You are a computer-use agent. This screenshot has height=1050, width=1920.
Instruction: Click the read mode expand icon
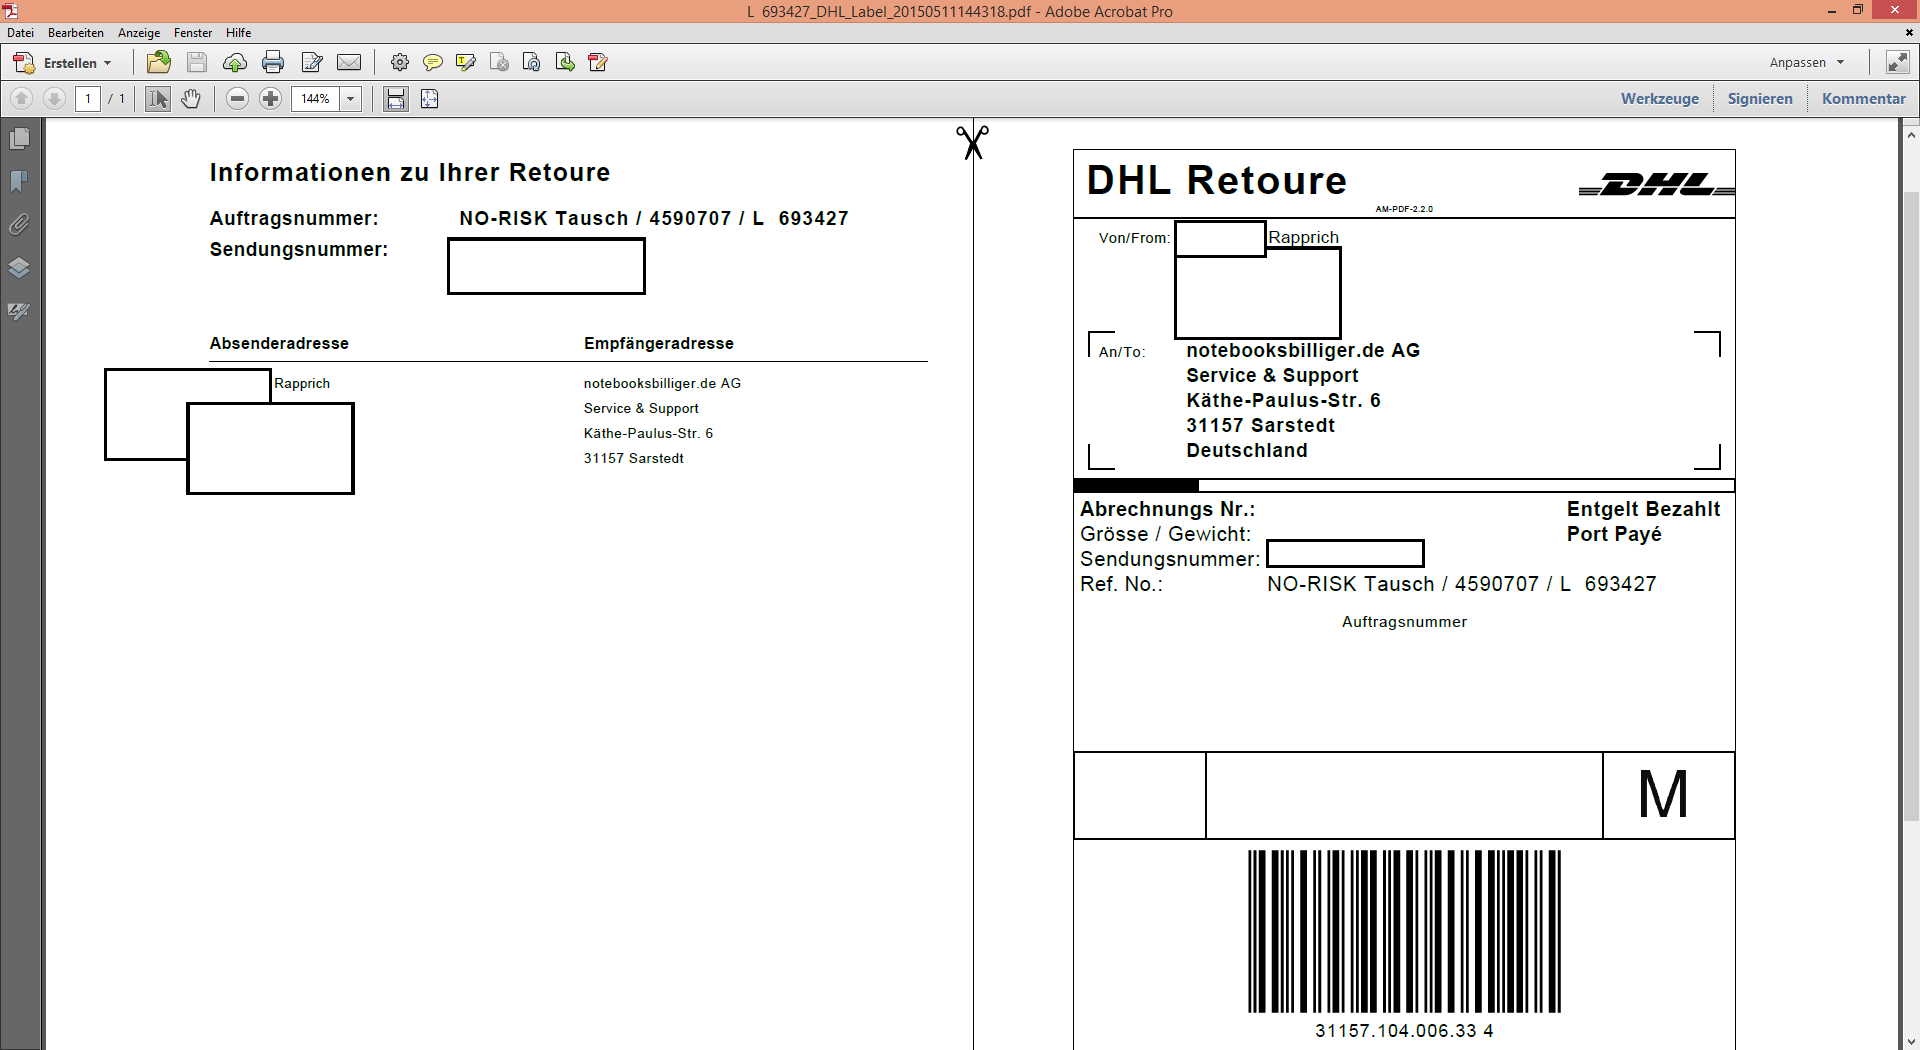pos(1897,62)
